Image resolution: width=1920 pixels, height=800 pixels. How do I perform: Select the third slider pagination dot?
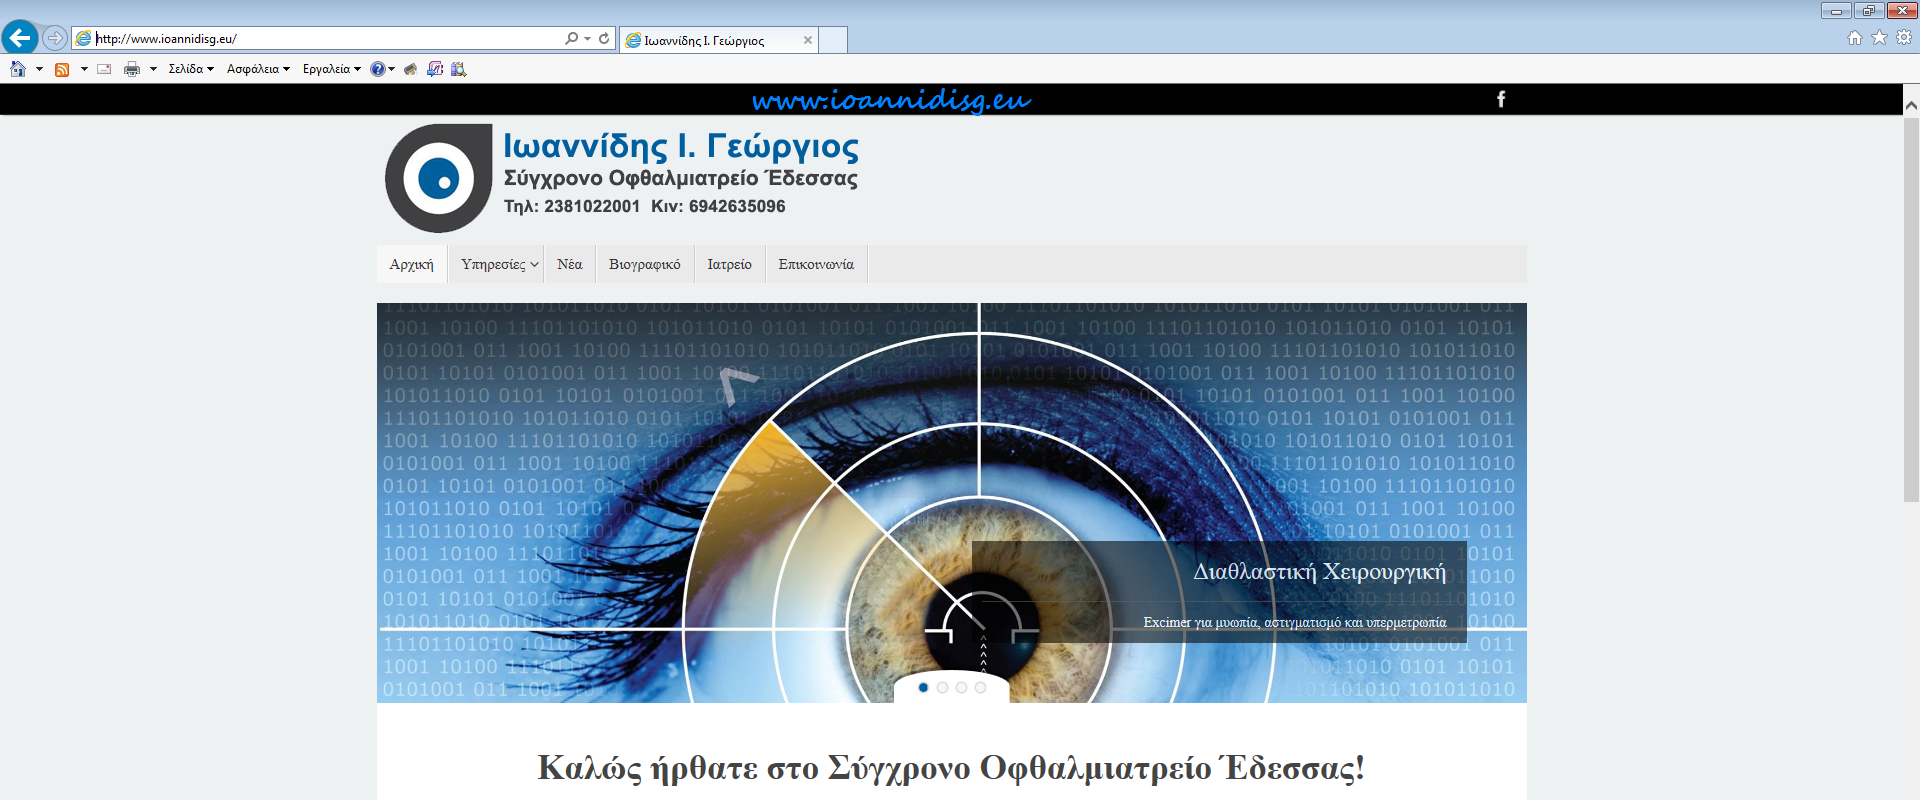961,687
